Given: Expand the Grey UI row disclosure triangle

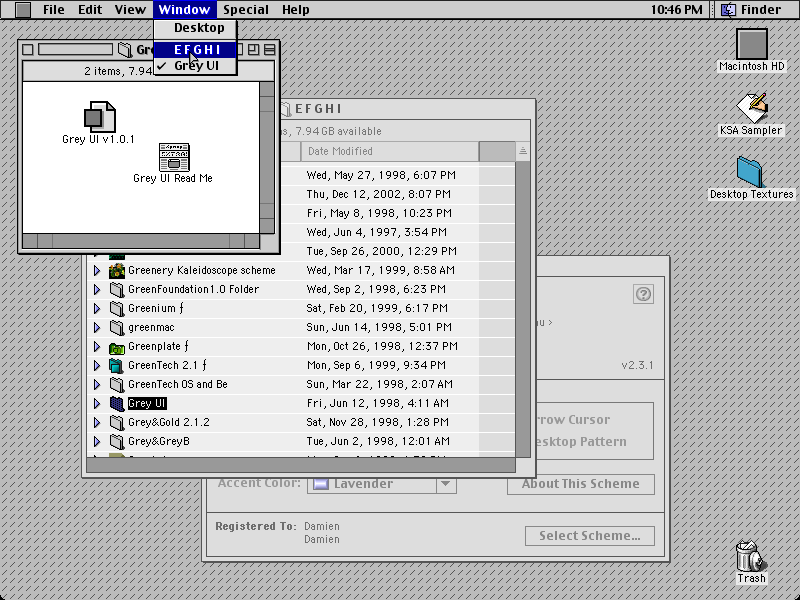Looking at the screenshot, I should 97,404.
